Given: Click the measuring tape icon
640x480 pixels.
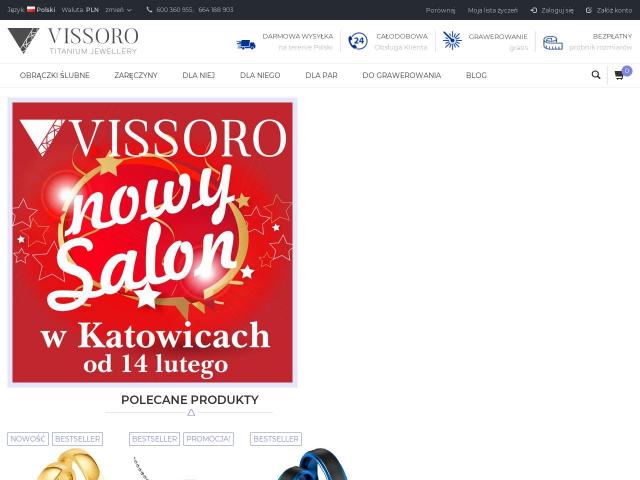Looking at the screenshot, I should 553,43.
